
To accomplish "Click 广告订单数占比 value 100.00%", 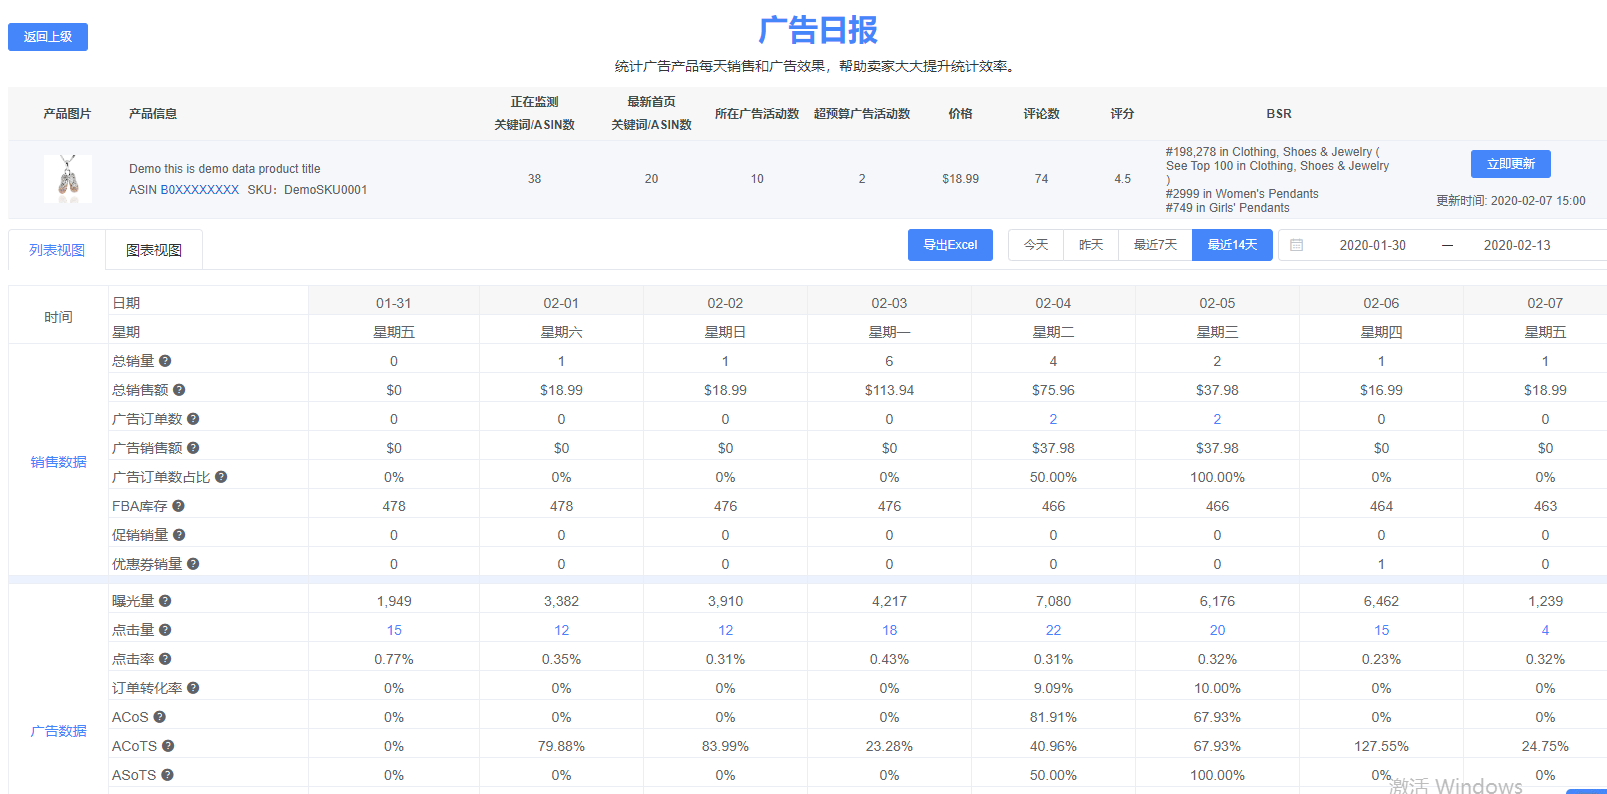I will pyautogui.click(x=1217, y=477).
